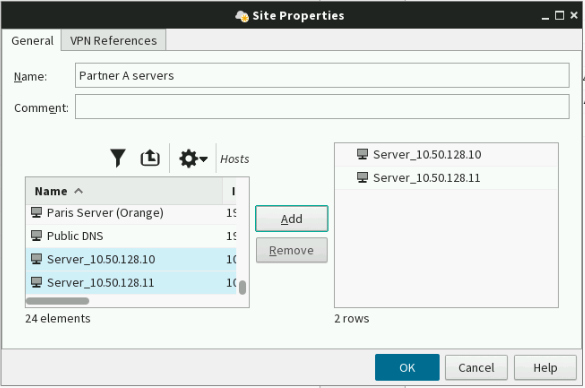Click host icon beside Paris Server (Orange)
Screen dimensions: 585x388
coord(37,213)
